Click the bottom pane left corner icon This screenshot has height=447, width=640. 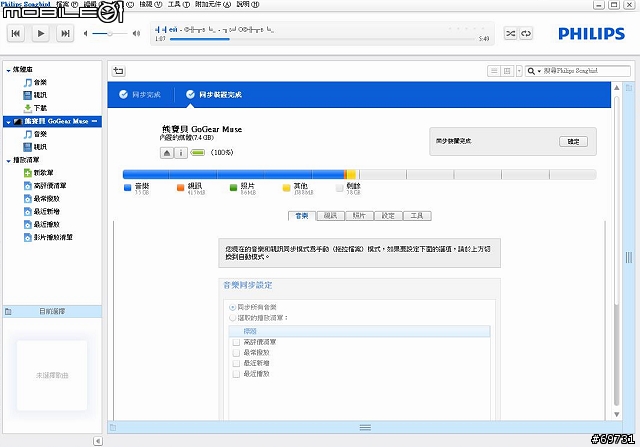[113, 427]
